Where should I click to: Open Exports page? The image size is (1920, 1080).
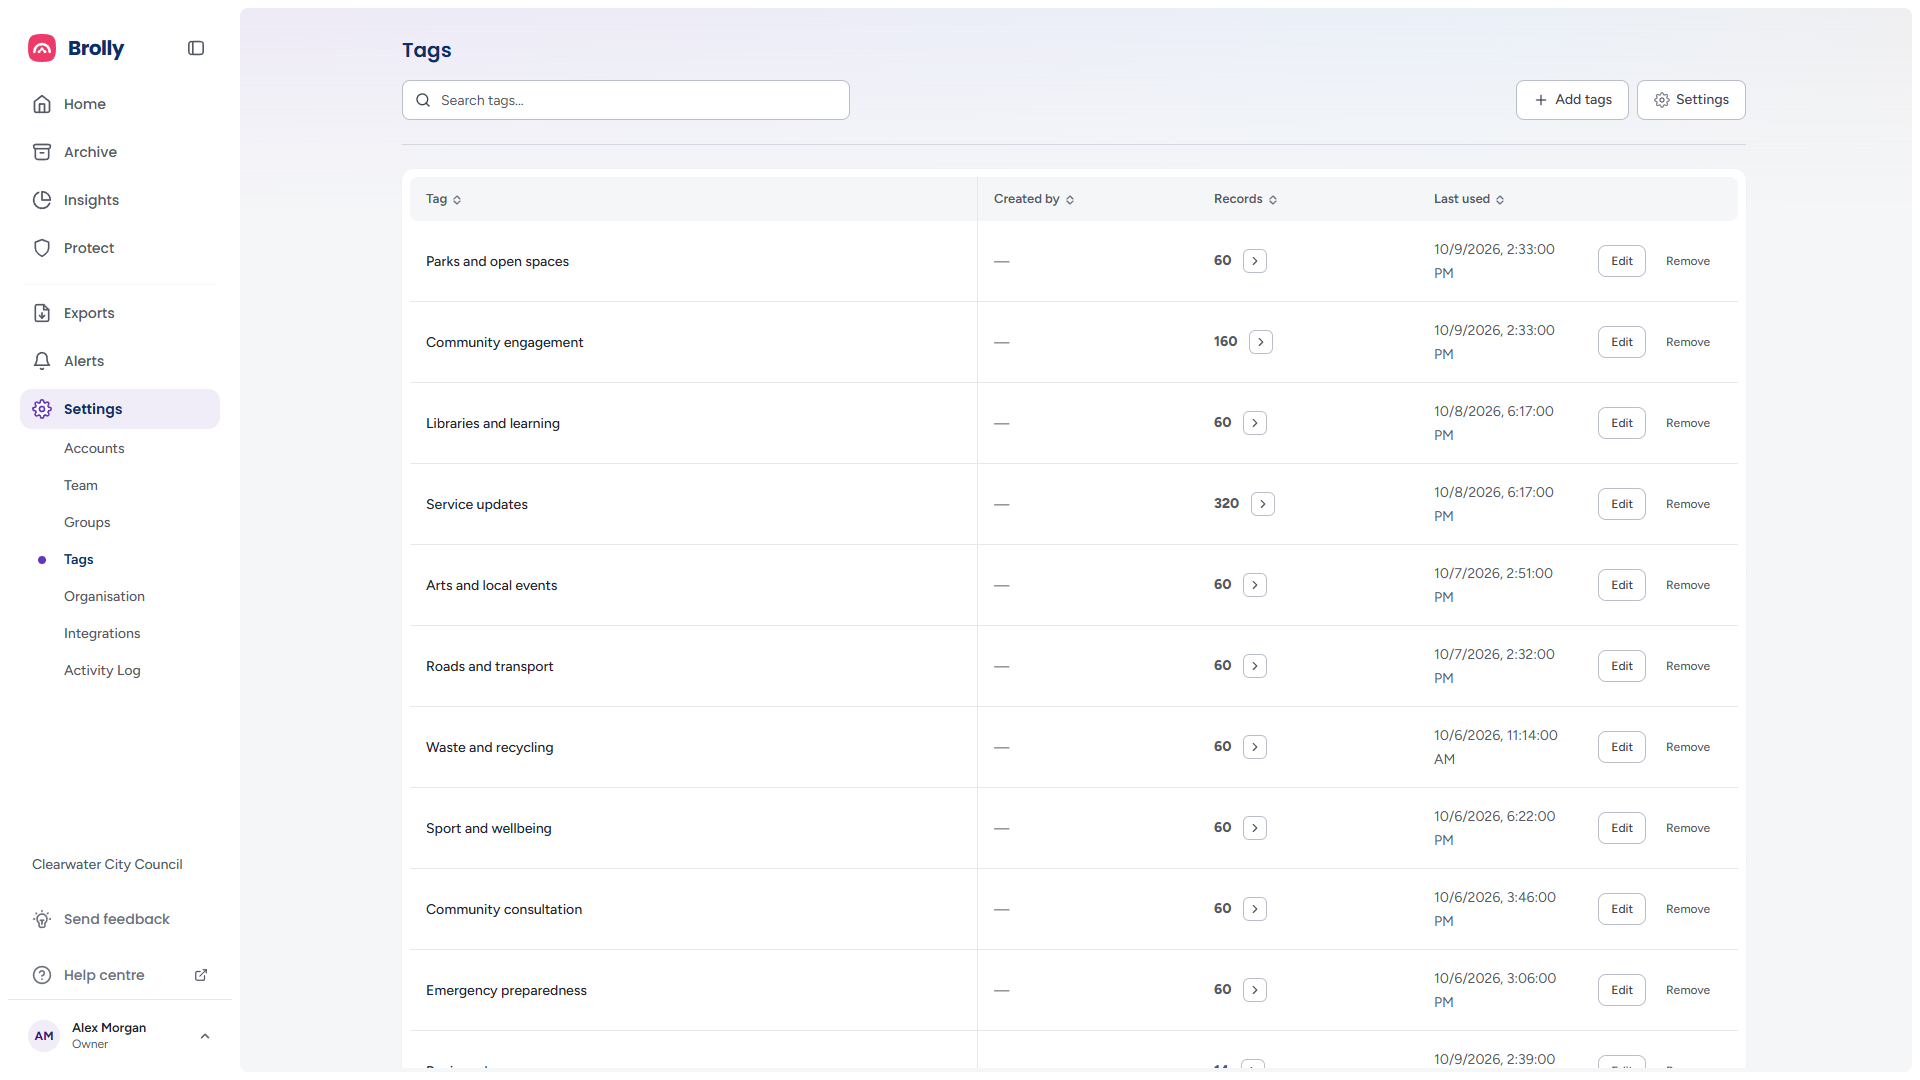tap(120, 313)
